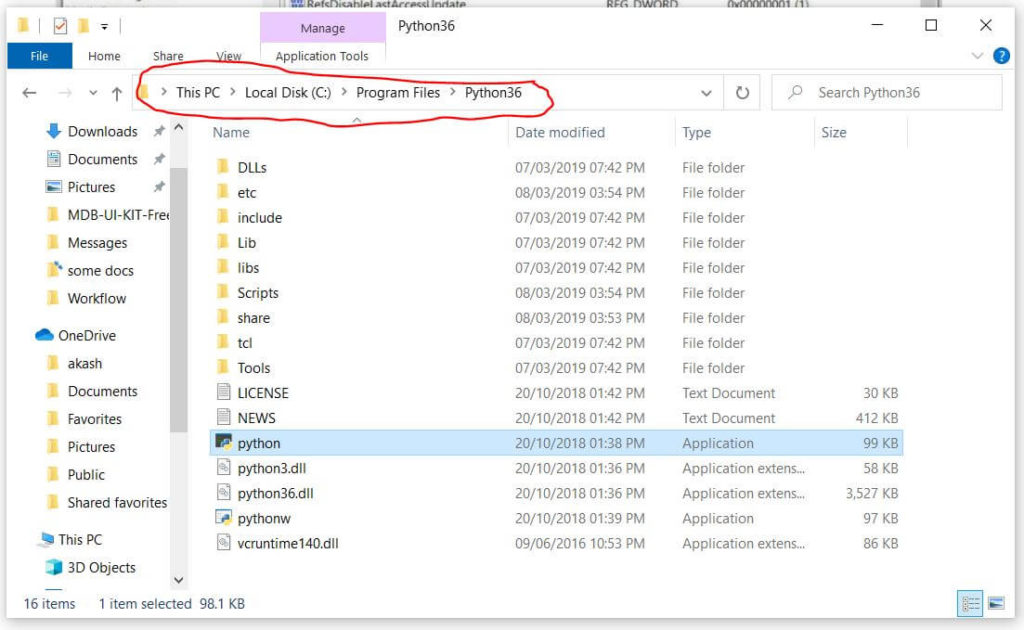This screenshot has height=630, width=1024.
Task: Open the address bar history dropdown
Action: click(706, 93)
